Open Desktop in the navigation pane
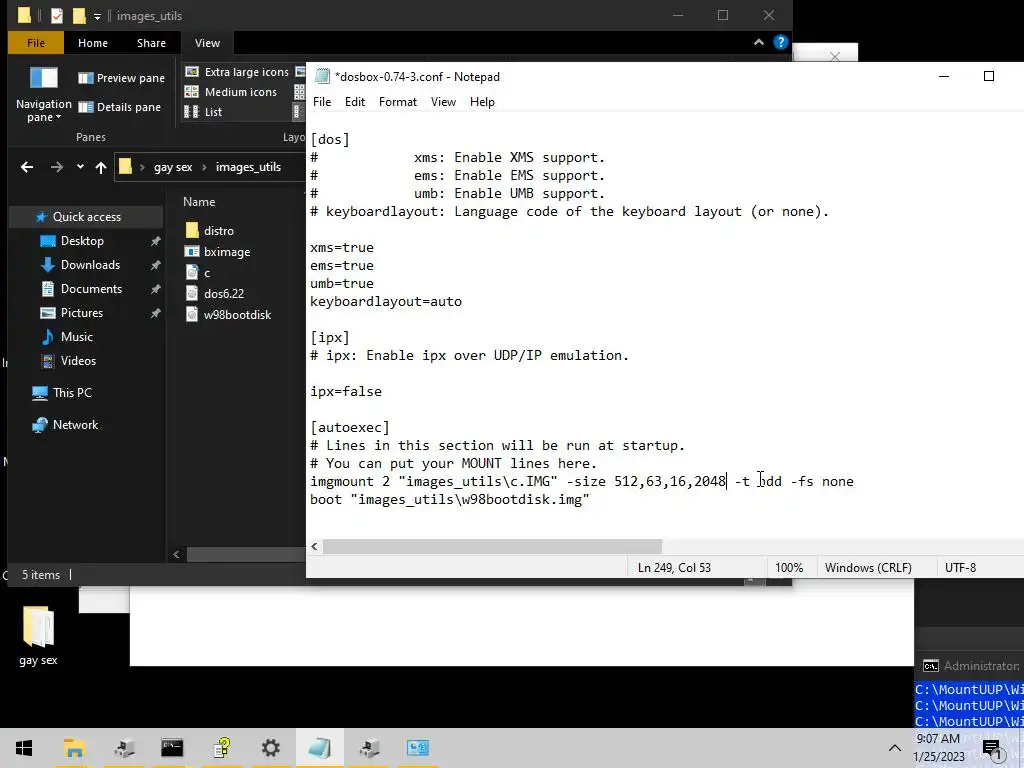Image resolution: width=1024 pixels, height=768 pixels. coord(82,241)
